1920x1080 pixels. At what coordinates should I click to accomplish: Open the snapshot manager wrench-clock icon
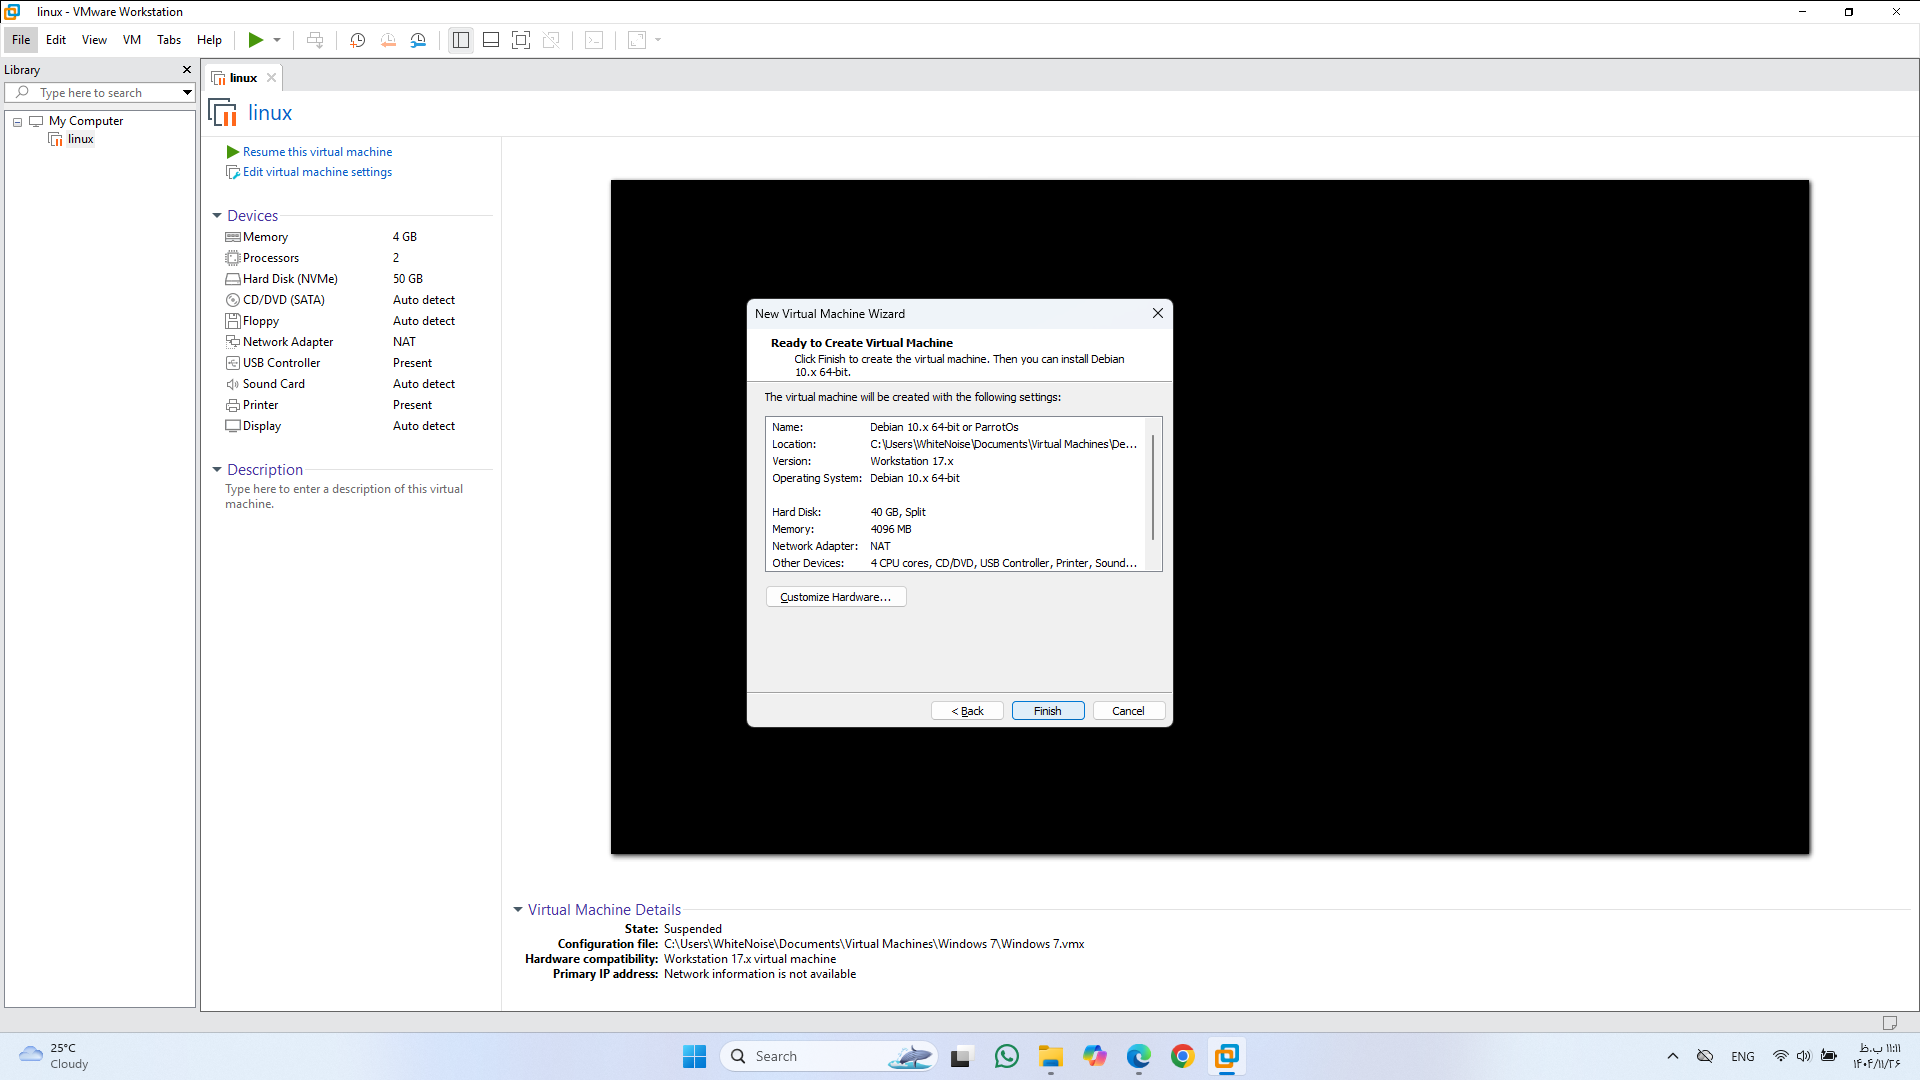418,40
